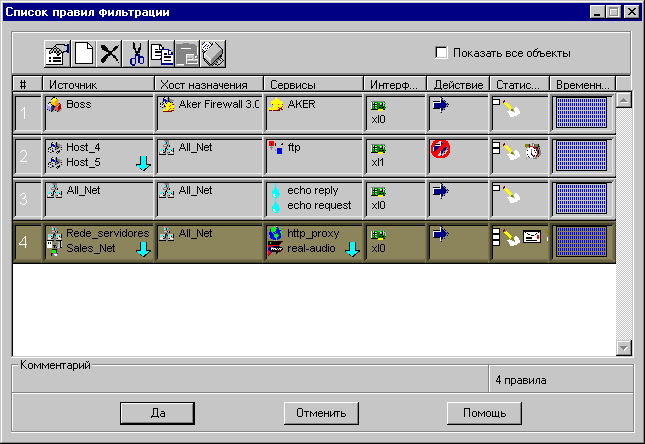Click the http_proxy service icon in rule 4
Image resolution: width=645 pixels, height=444 pixels.
pyautogui.click(x=276, y=233)
